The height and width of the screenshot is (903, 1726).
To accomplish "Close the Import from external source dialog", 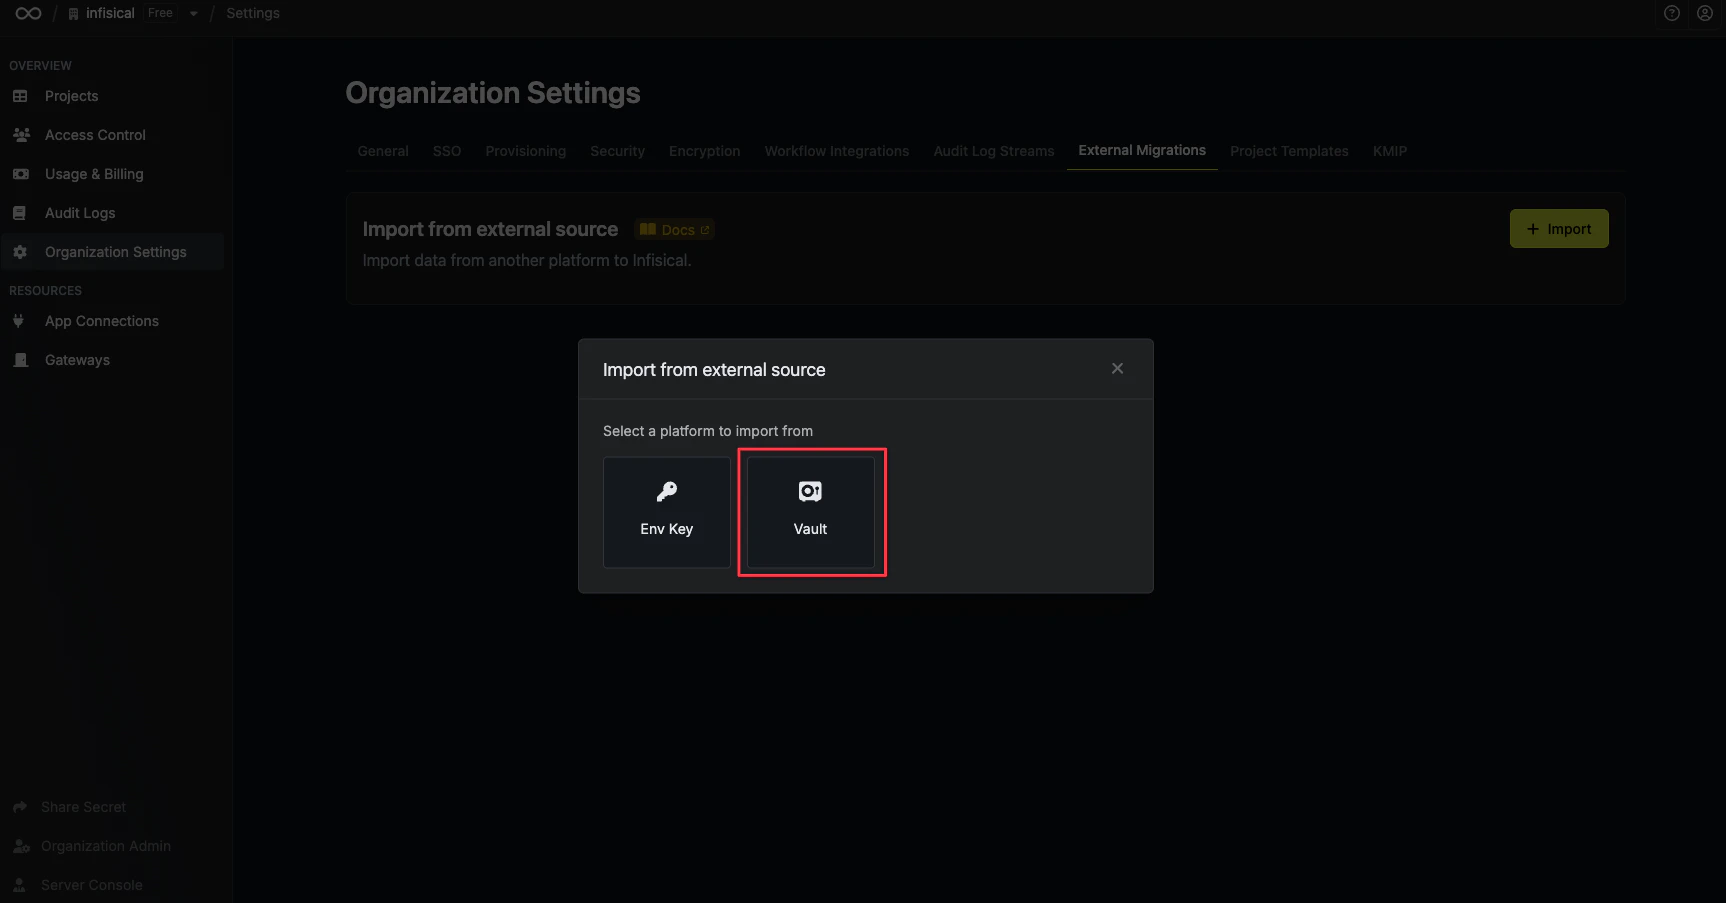I will [1117, 369].
